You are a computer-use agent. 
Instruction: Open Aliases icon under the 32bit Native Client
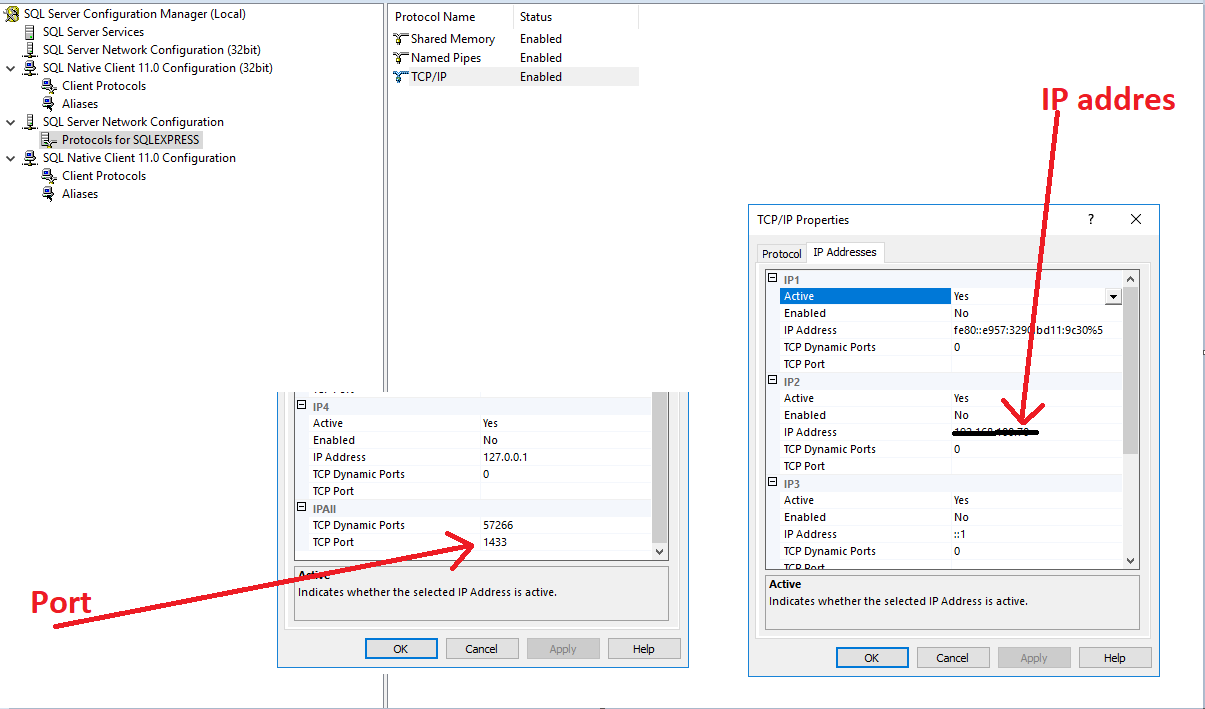coord(49,104)
